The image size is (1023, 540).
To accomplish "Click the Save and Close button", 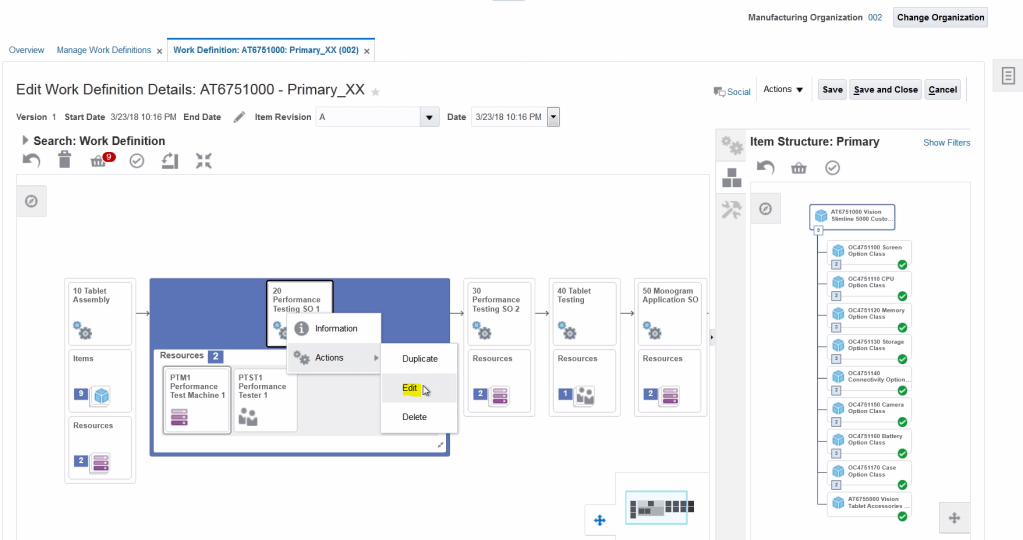I will point(885,90).
